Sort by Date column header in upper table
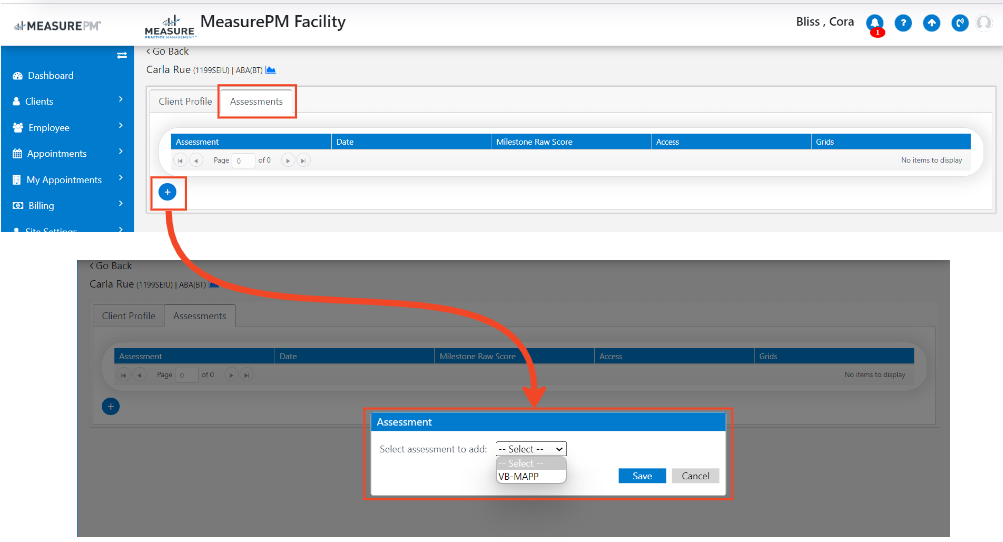The width and height of the screenshot is (1003, 542). (411, 142)
